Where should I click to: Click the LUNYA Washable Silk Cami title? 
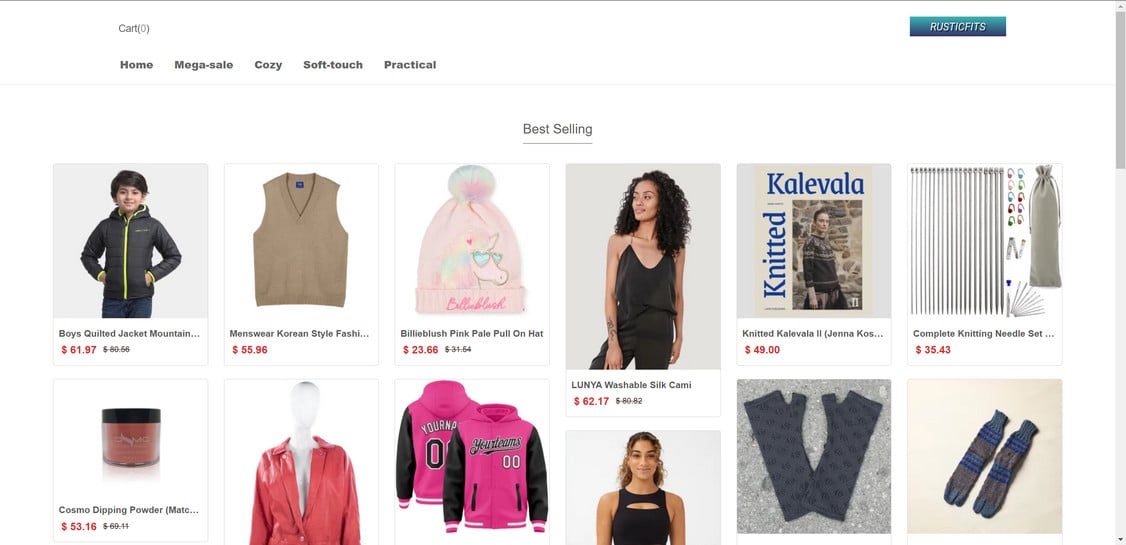click(x=631, y=385)
